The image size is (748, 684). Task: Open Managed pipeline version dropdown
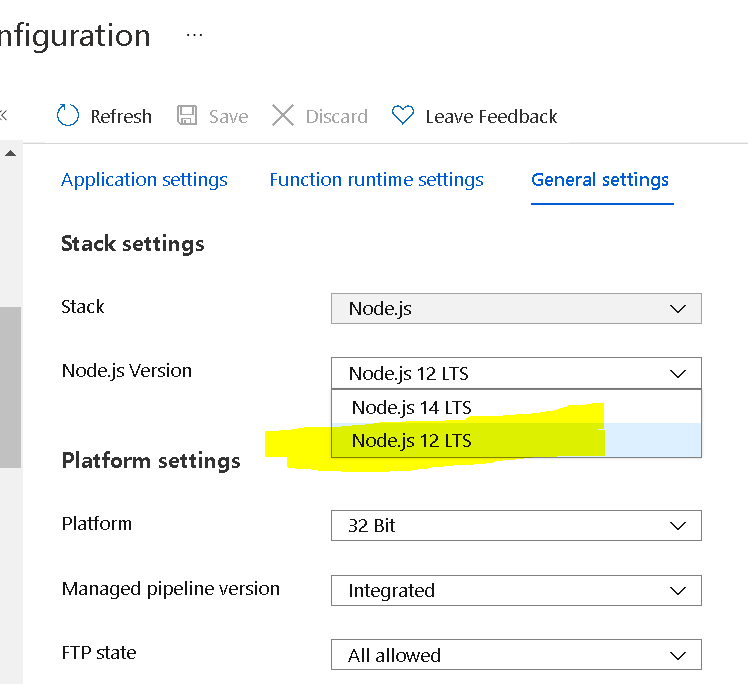[515, 591]
